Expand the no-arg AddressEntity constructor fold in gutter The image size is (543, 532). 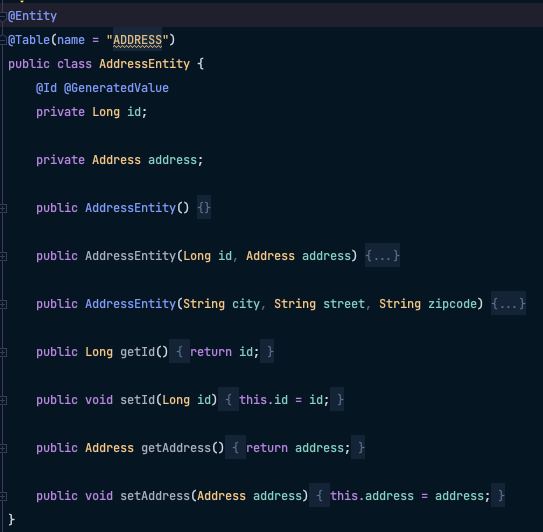pos(3,208)
